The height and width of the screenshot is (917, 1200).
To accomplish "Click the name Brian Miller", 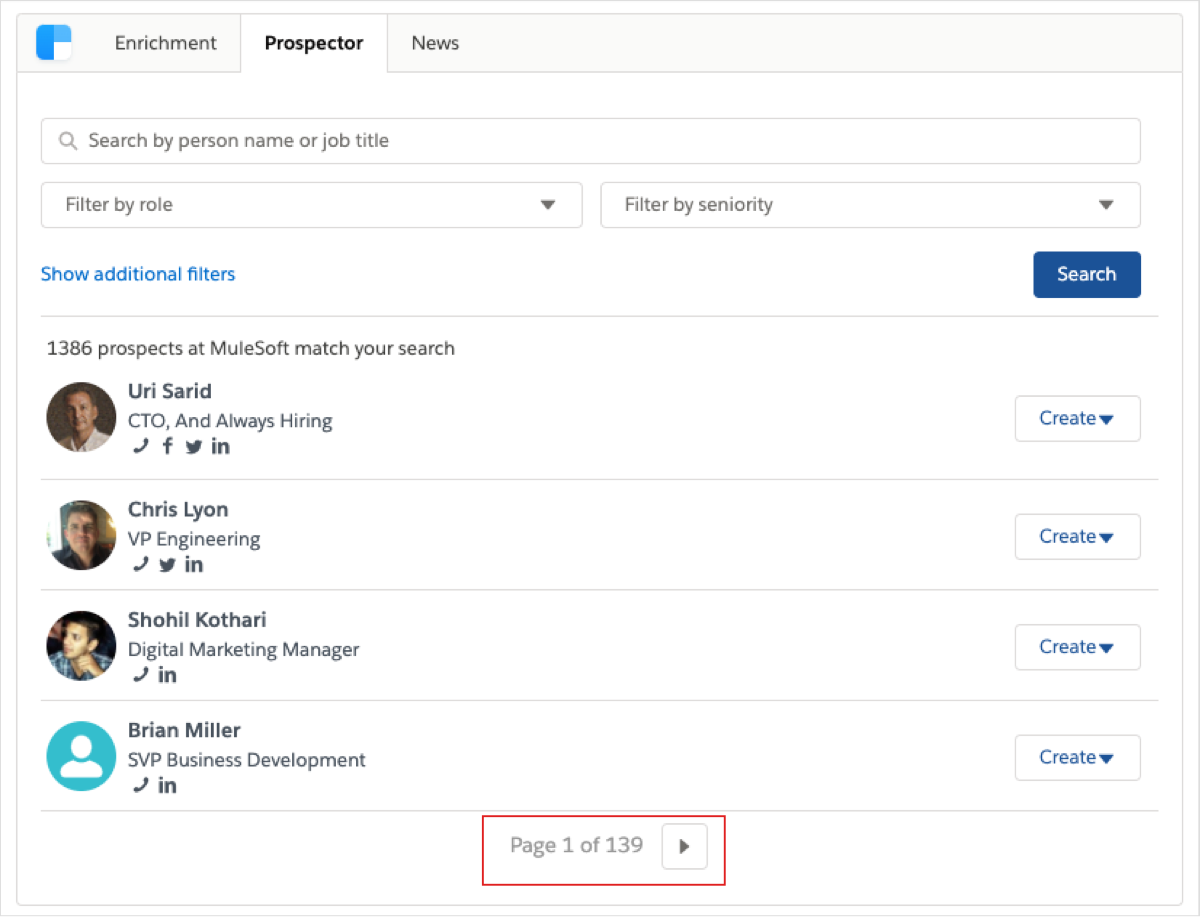I will click(x=184, y=730).
